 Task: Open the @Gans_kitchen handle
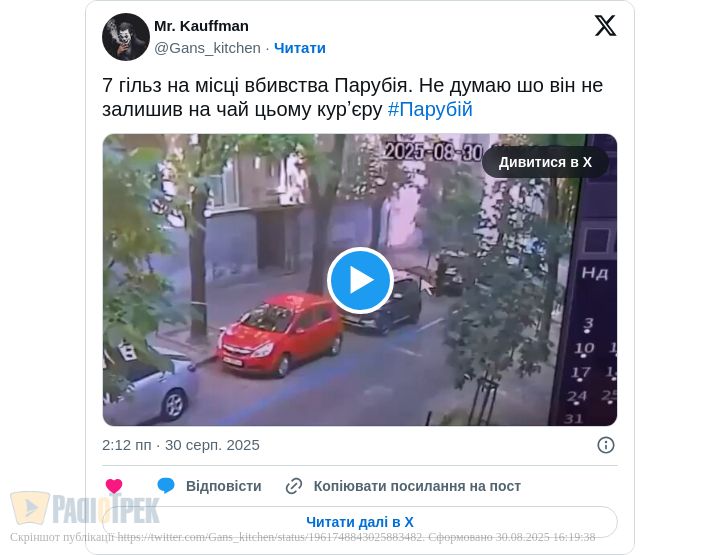tap(207, 48)
